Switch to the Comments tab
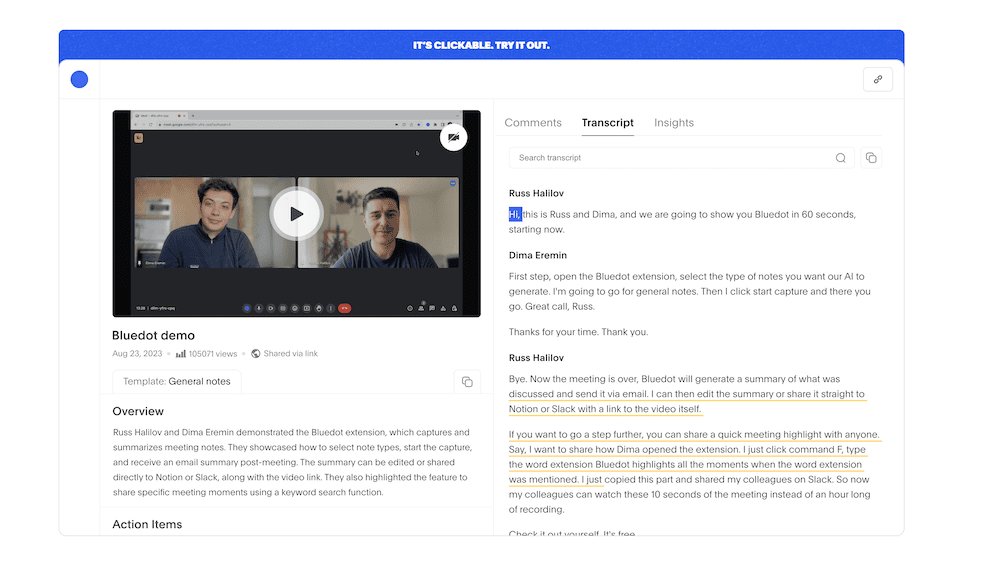The width and height of the screenshot is (1000, 575). 533,122
